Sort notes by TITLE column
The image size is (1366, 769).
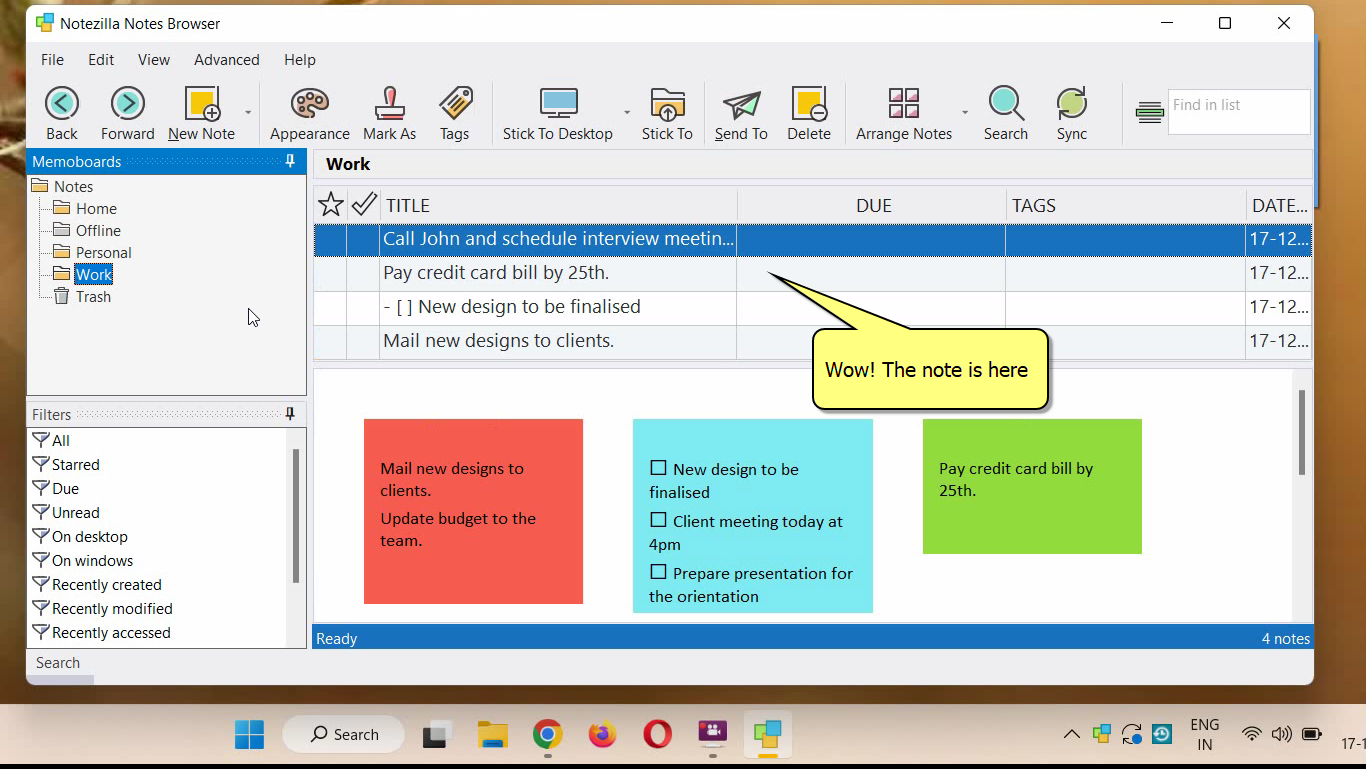tap(559, 205)
